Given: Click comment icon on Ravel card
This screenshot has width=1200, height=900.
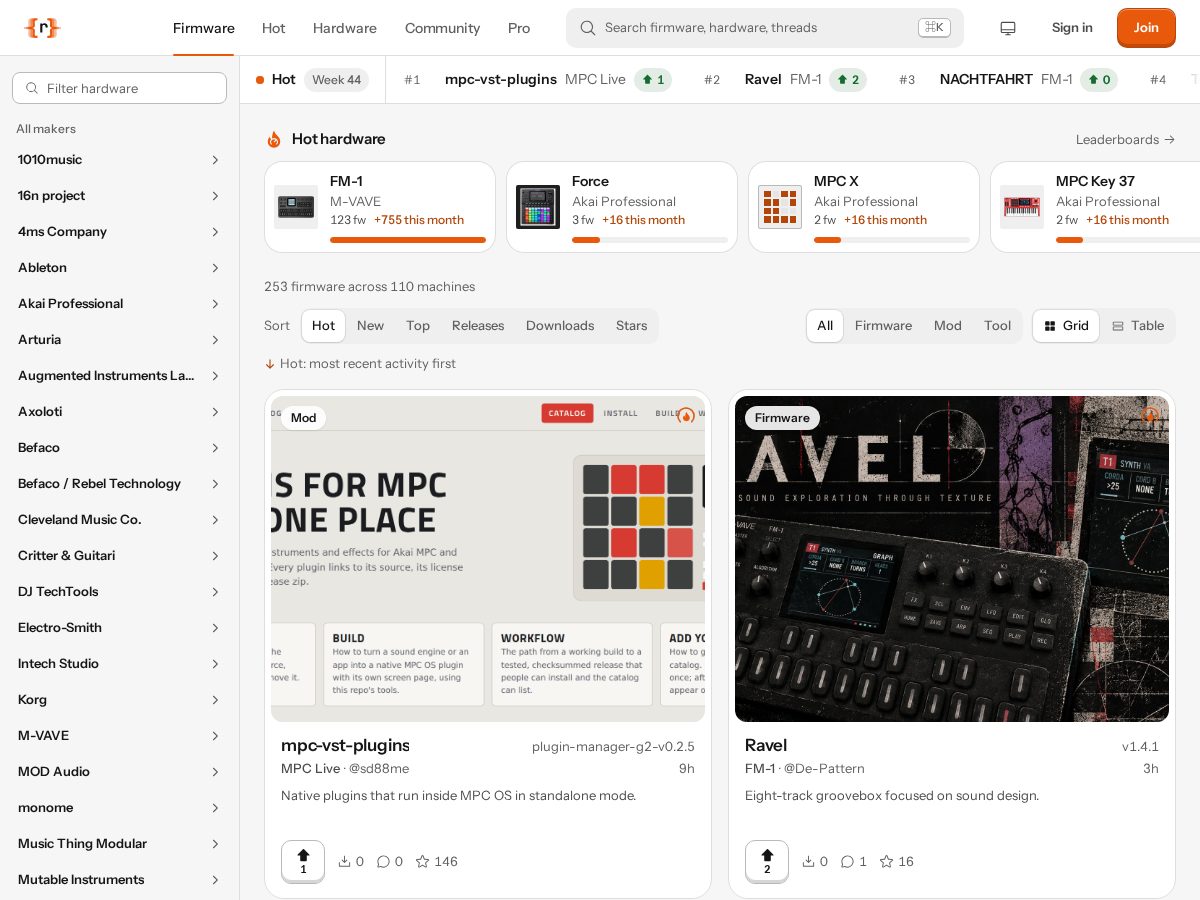Looking at the screenshot, I should coord(847,861).
